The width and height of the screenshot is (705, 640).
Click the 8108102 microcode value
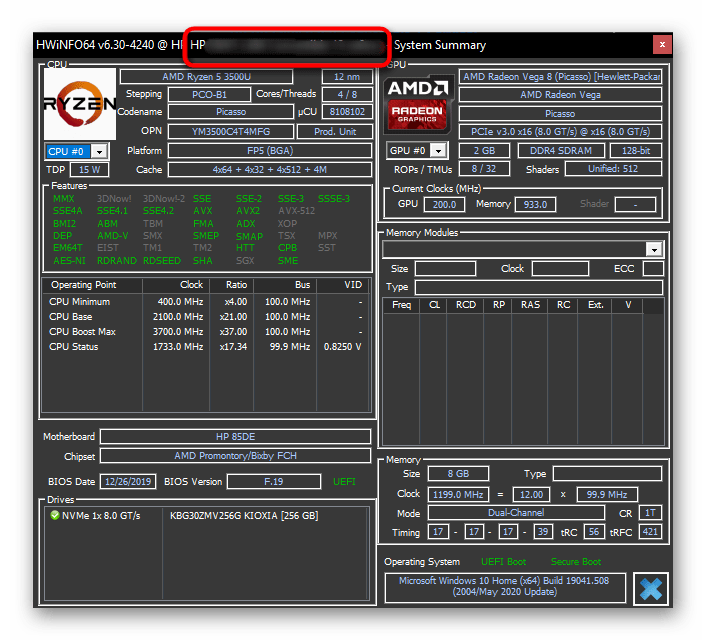(x=347, y=112)
